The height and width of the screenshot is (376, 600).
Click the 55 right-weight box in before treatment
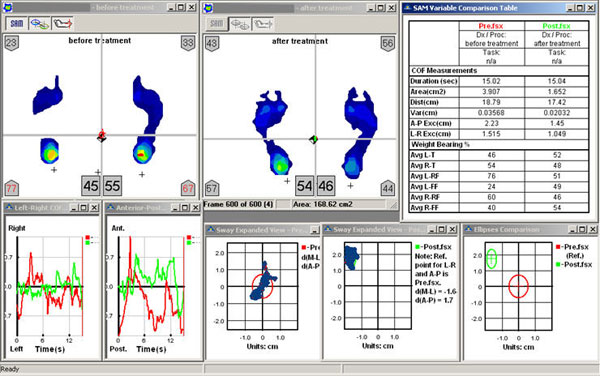[112, 186]
